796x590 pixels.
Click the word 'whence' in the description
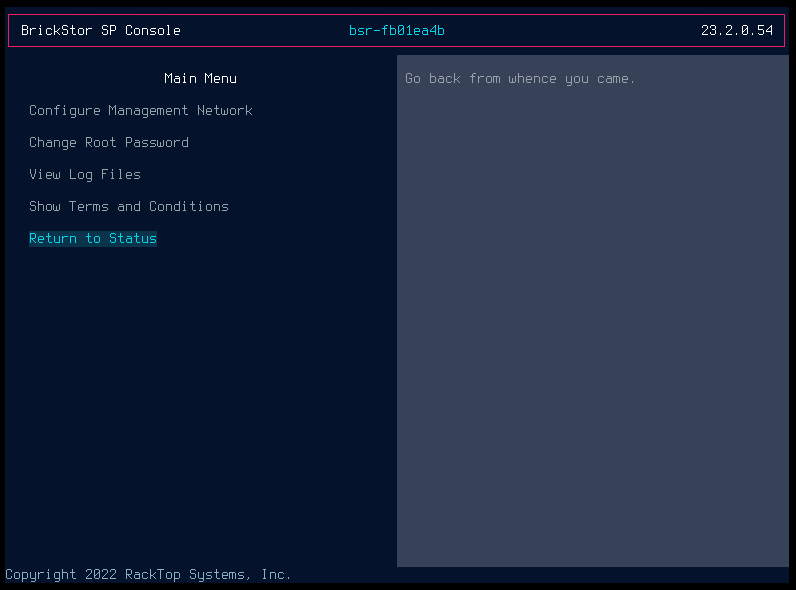[531, 78]
